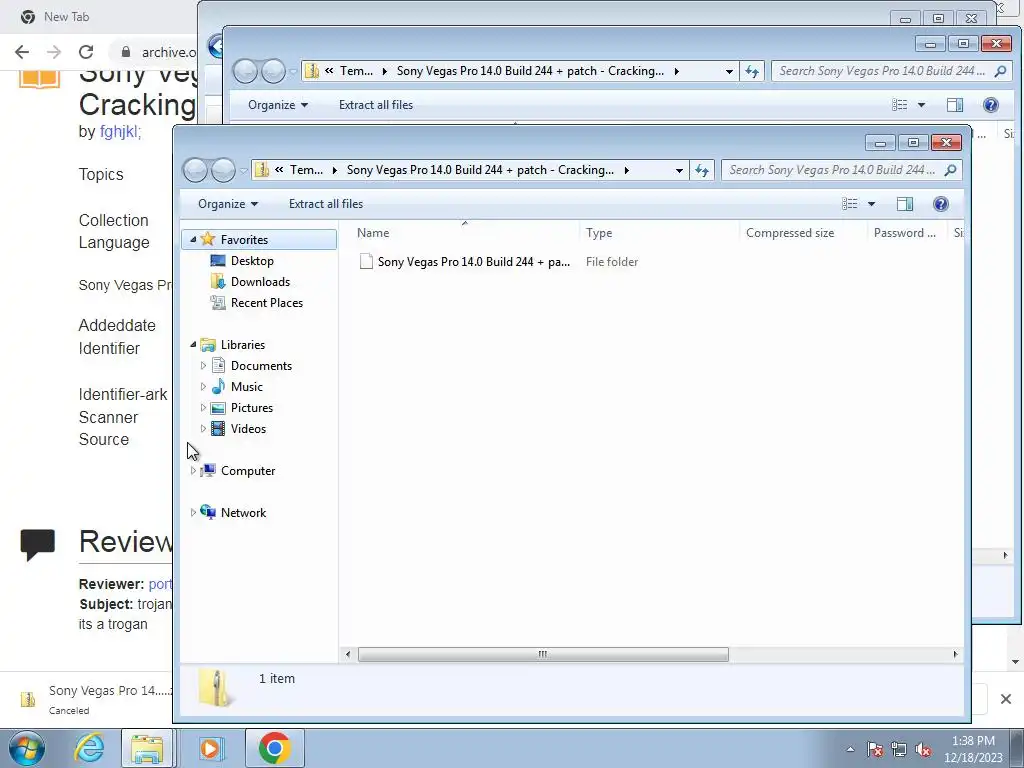Select the Music library icon
1024x768 pixels.
click(218, 387)
